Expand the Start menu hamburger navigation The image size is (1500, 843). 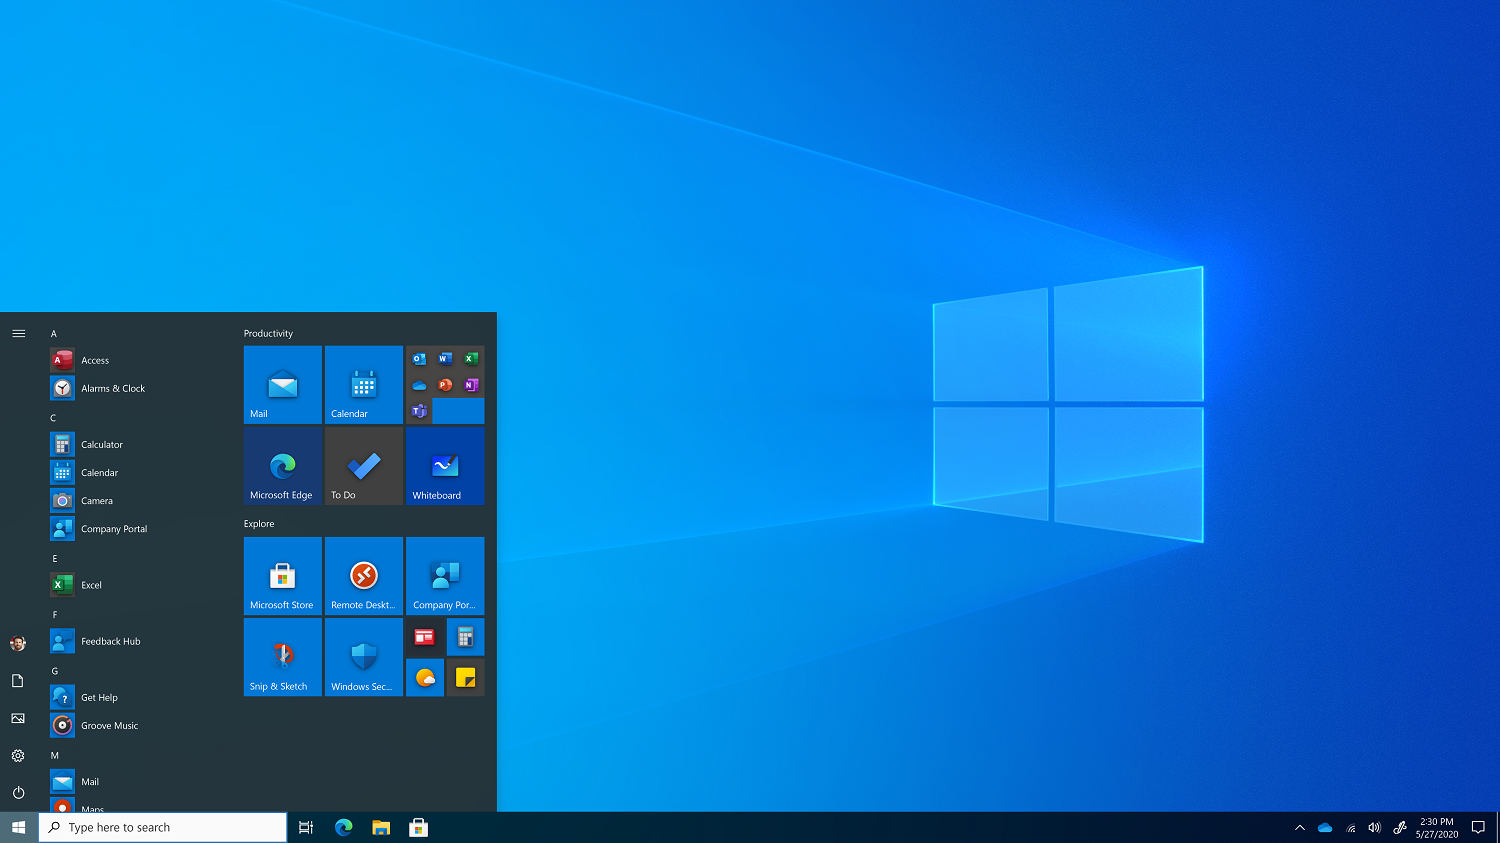18,333
